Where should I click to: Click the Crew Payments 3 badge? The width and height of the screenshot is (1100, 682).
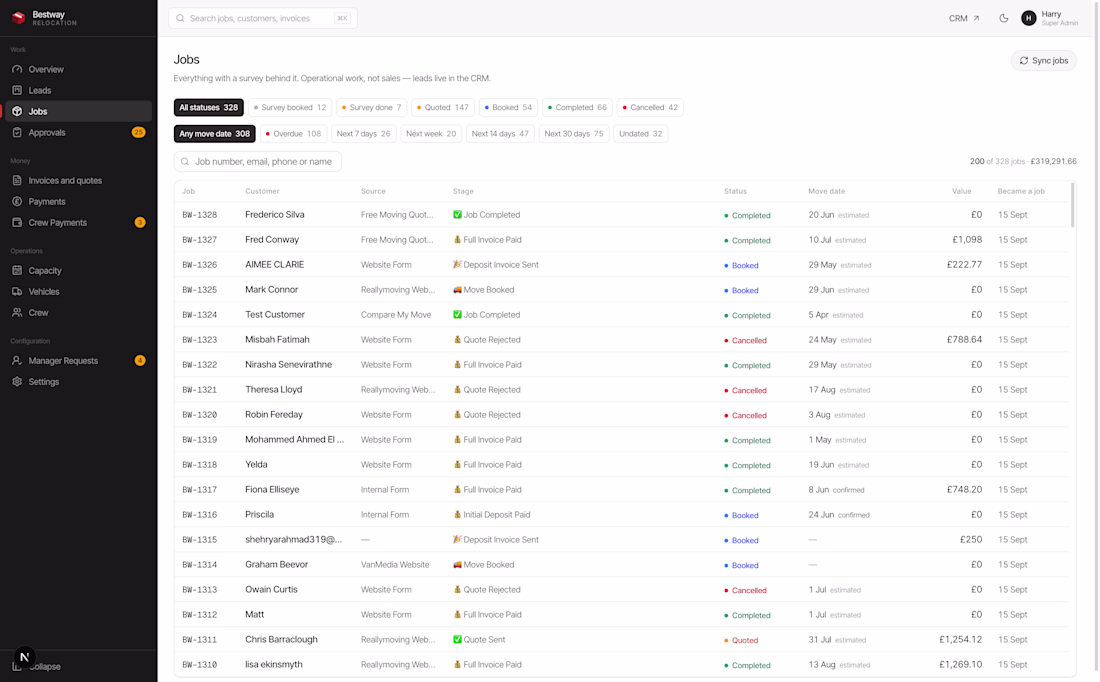click(140, 222)
